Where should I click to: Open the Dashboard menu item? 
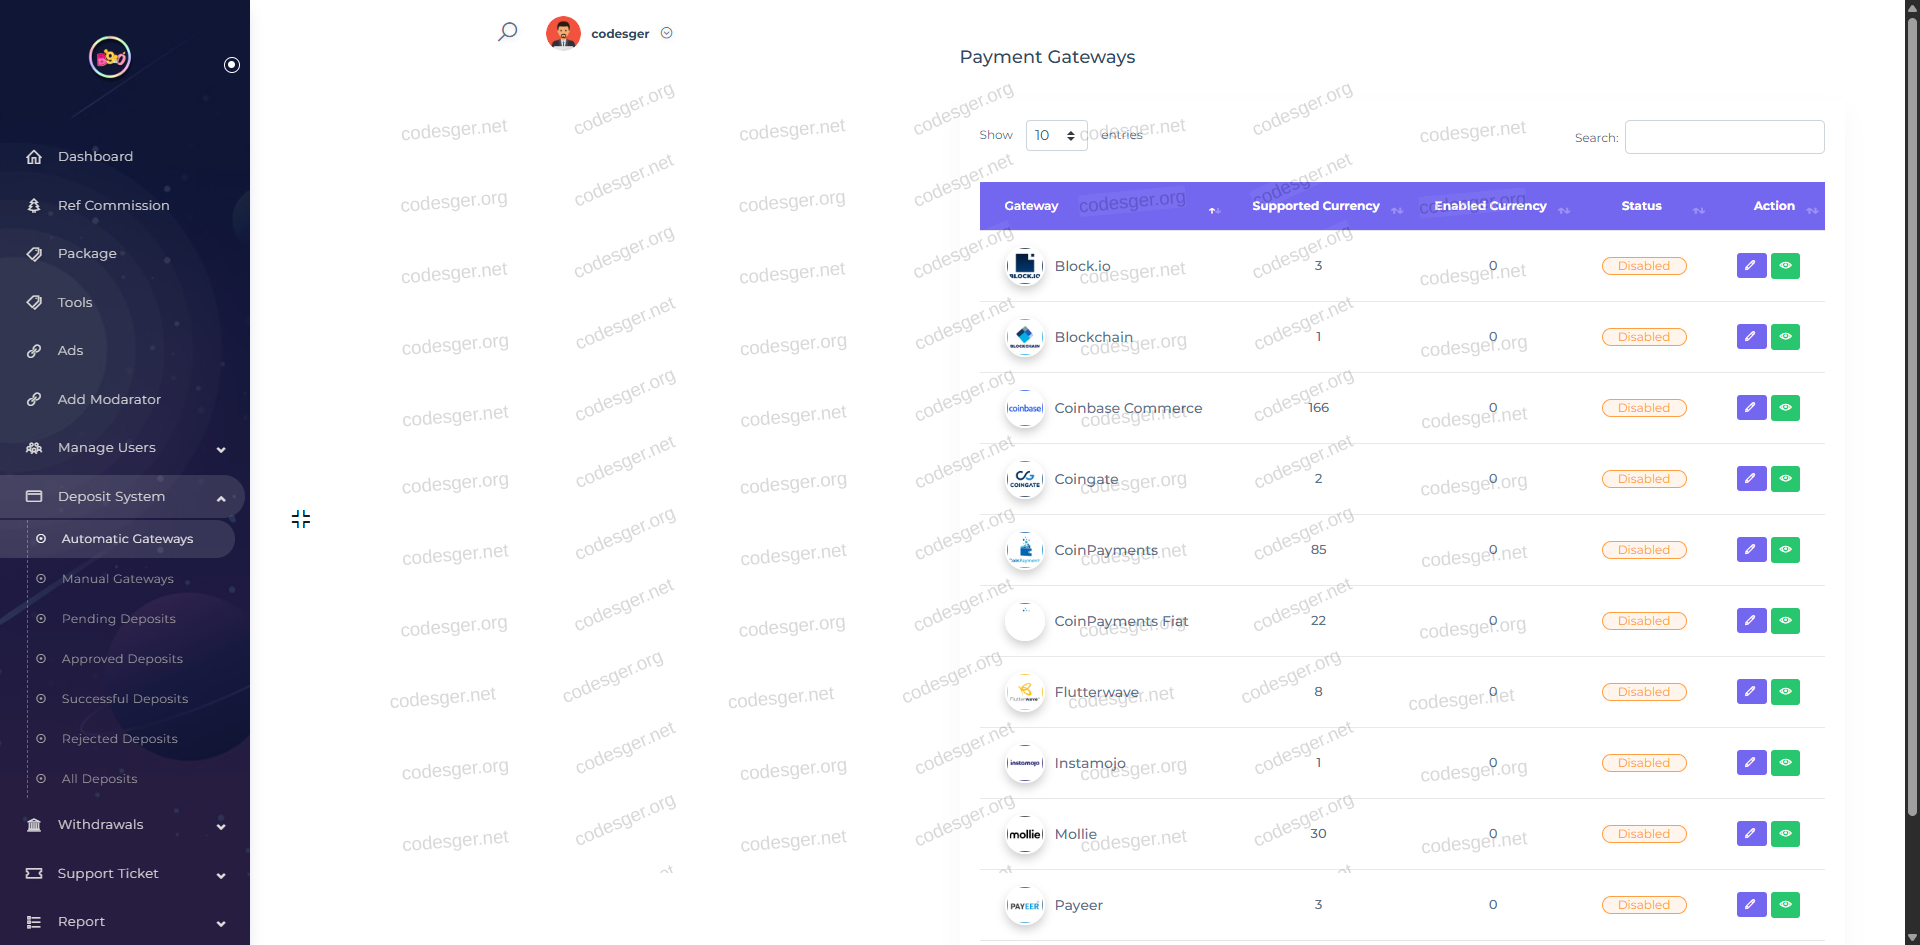95,157
